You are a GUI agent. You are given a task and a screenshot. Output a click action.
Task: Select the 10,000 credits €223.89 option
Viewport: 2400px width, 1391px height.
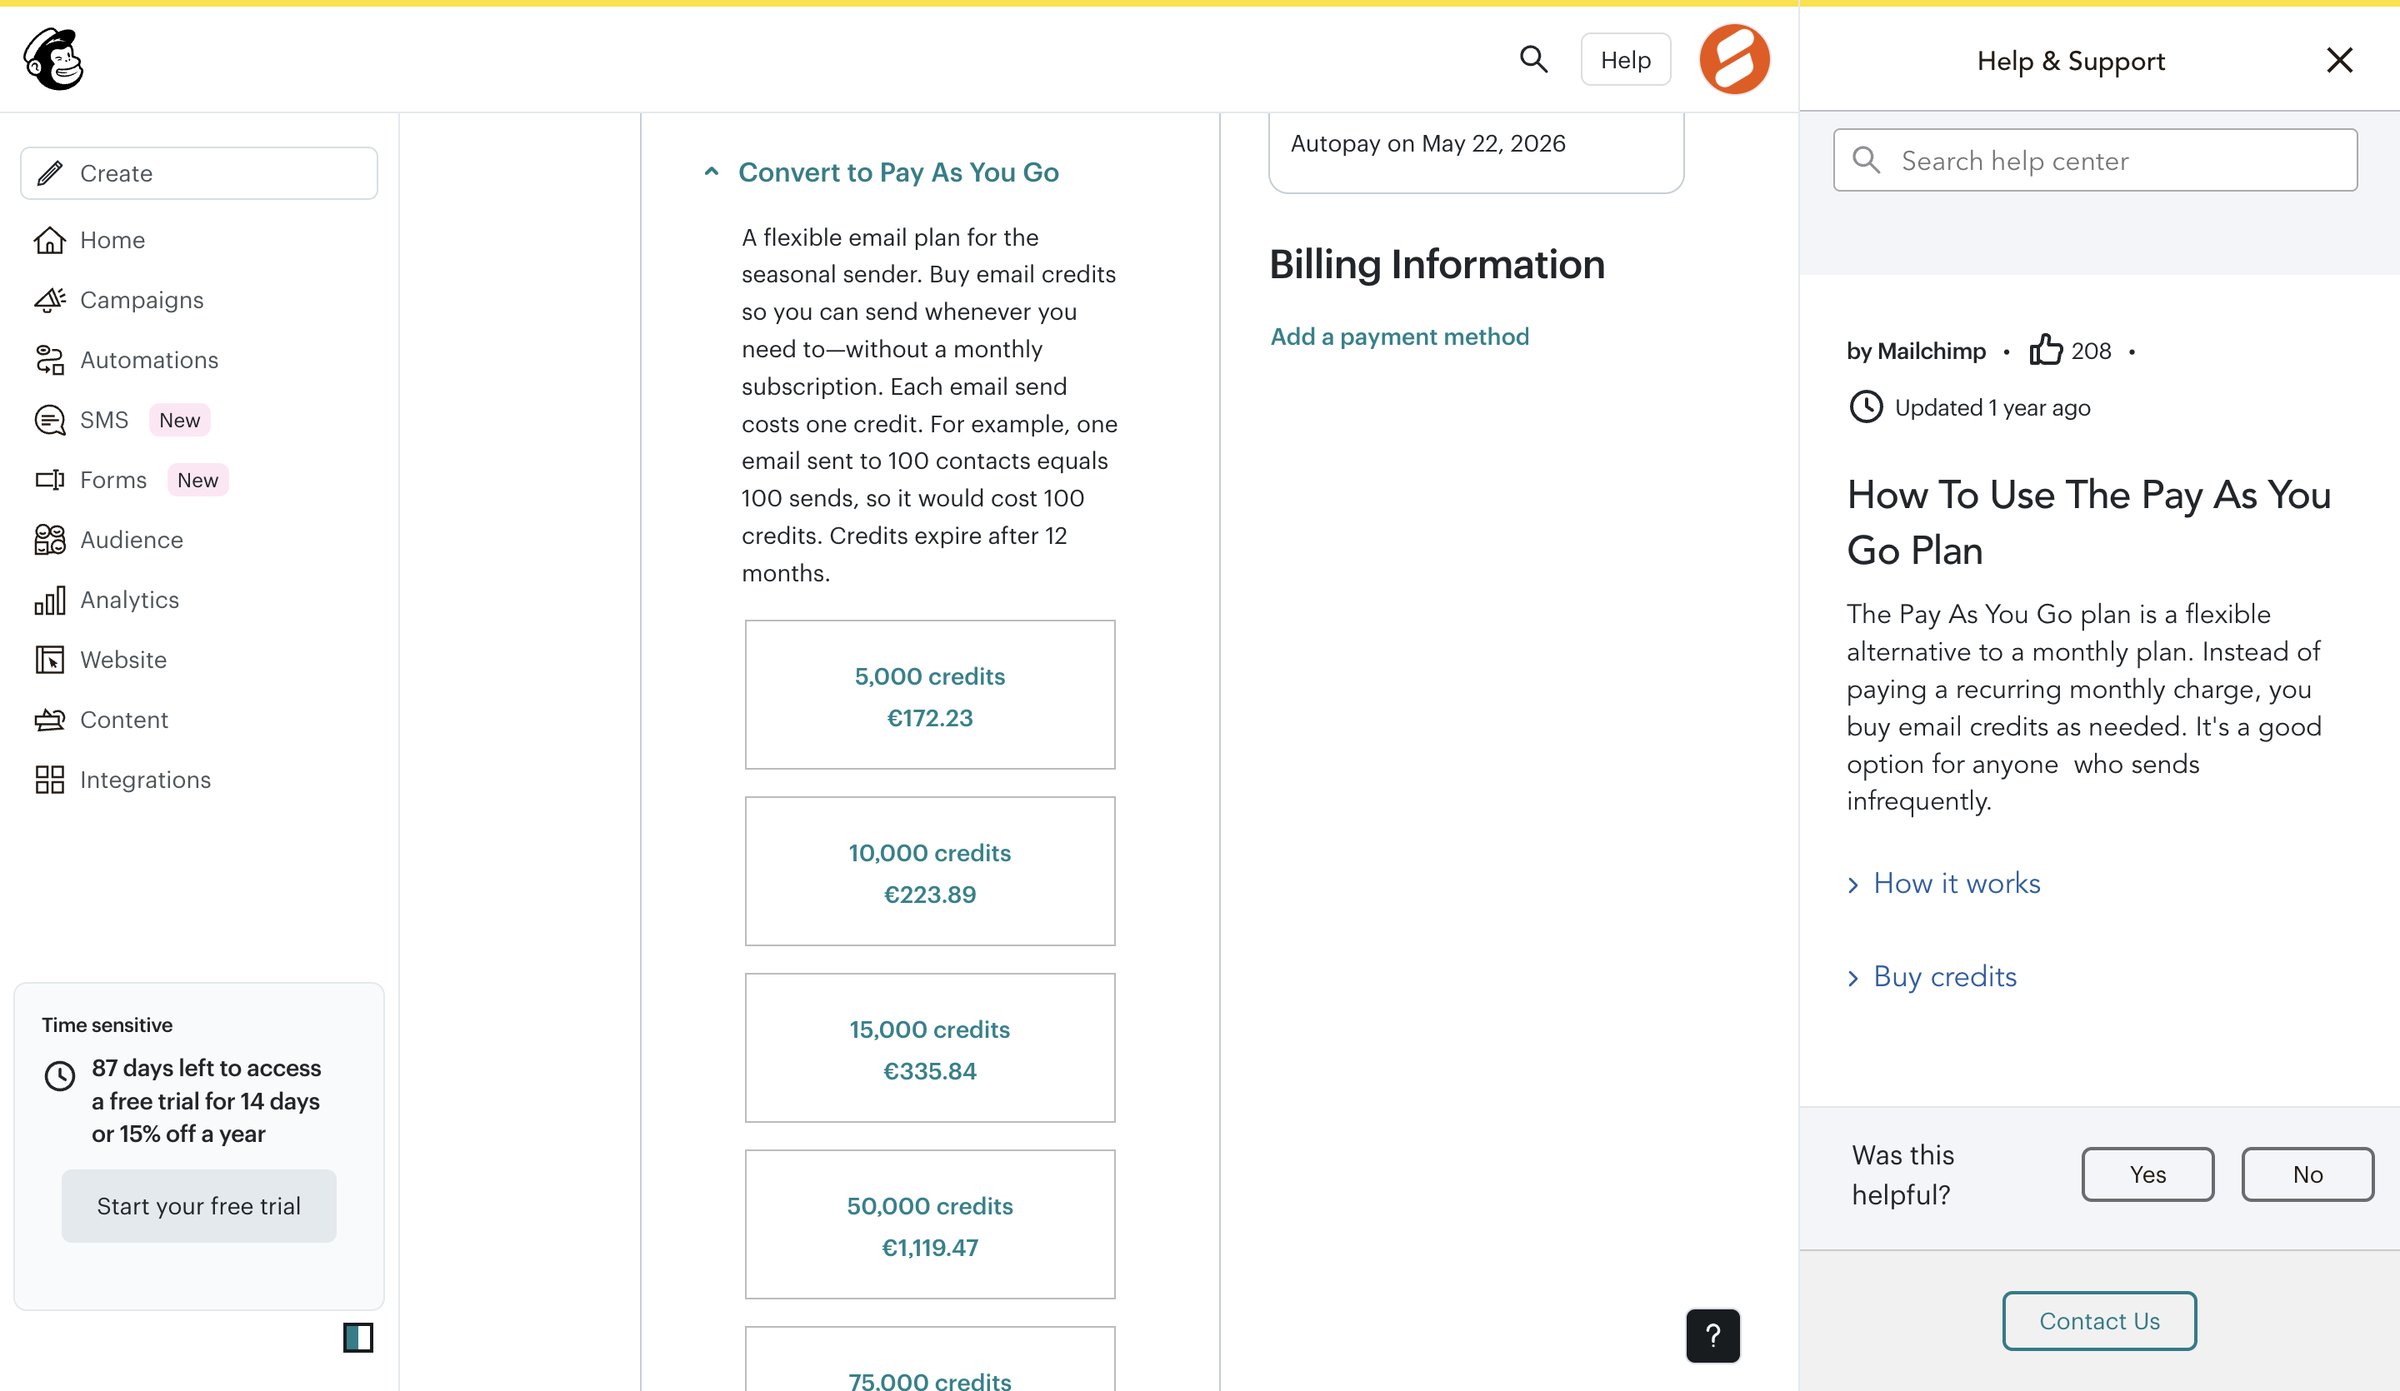(930, 871)
